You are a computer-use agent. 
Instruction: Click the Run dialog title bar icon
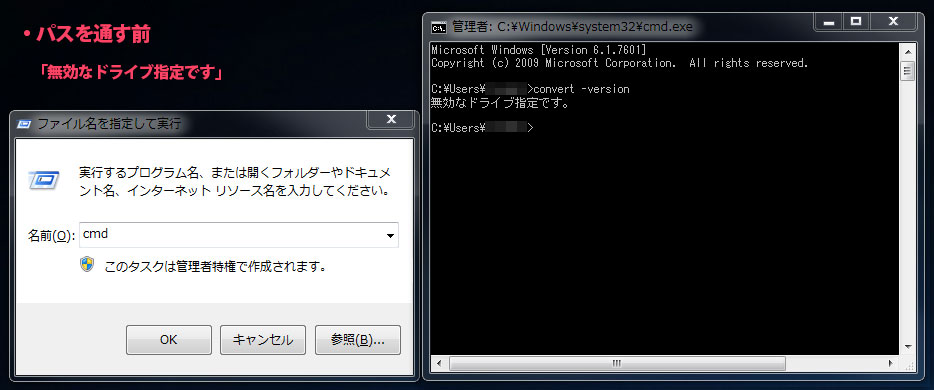point(24,124)
